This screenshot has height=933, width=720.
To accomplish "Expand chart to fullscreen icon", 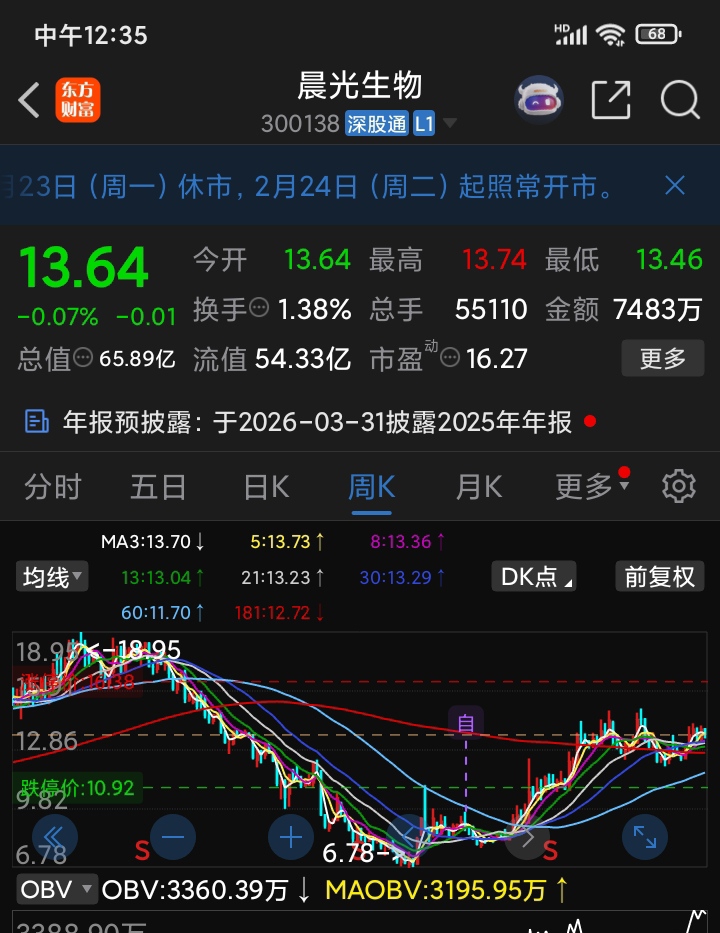I will coord(645,837).
